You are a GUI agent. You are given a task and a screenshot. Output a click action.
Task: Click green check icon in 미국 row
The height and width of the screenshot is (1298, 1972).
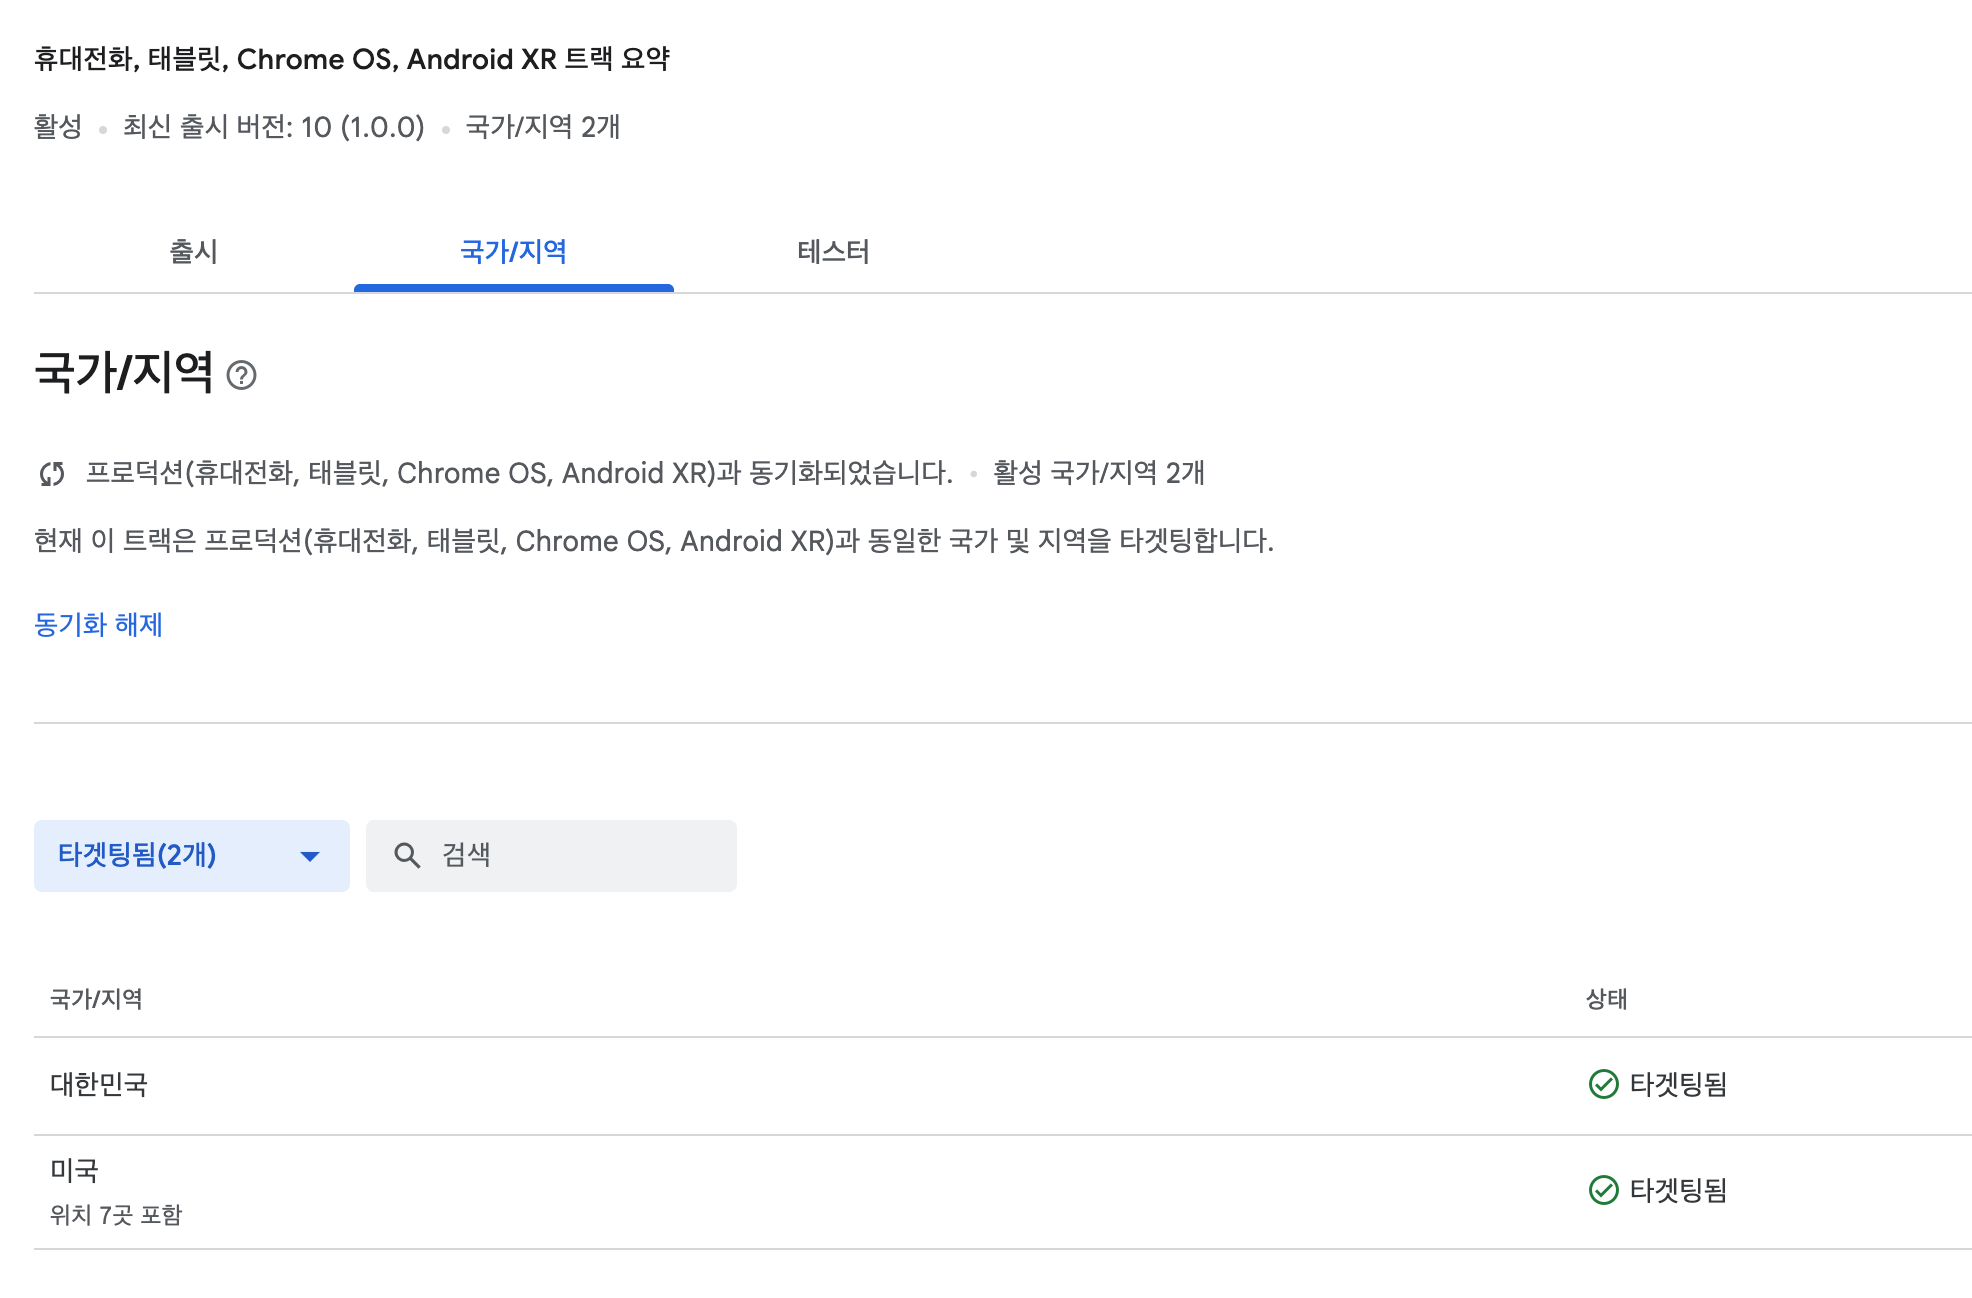coord(1603,1190)
